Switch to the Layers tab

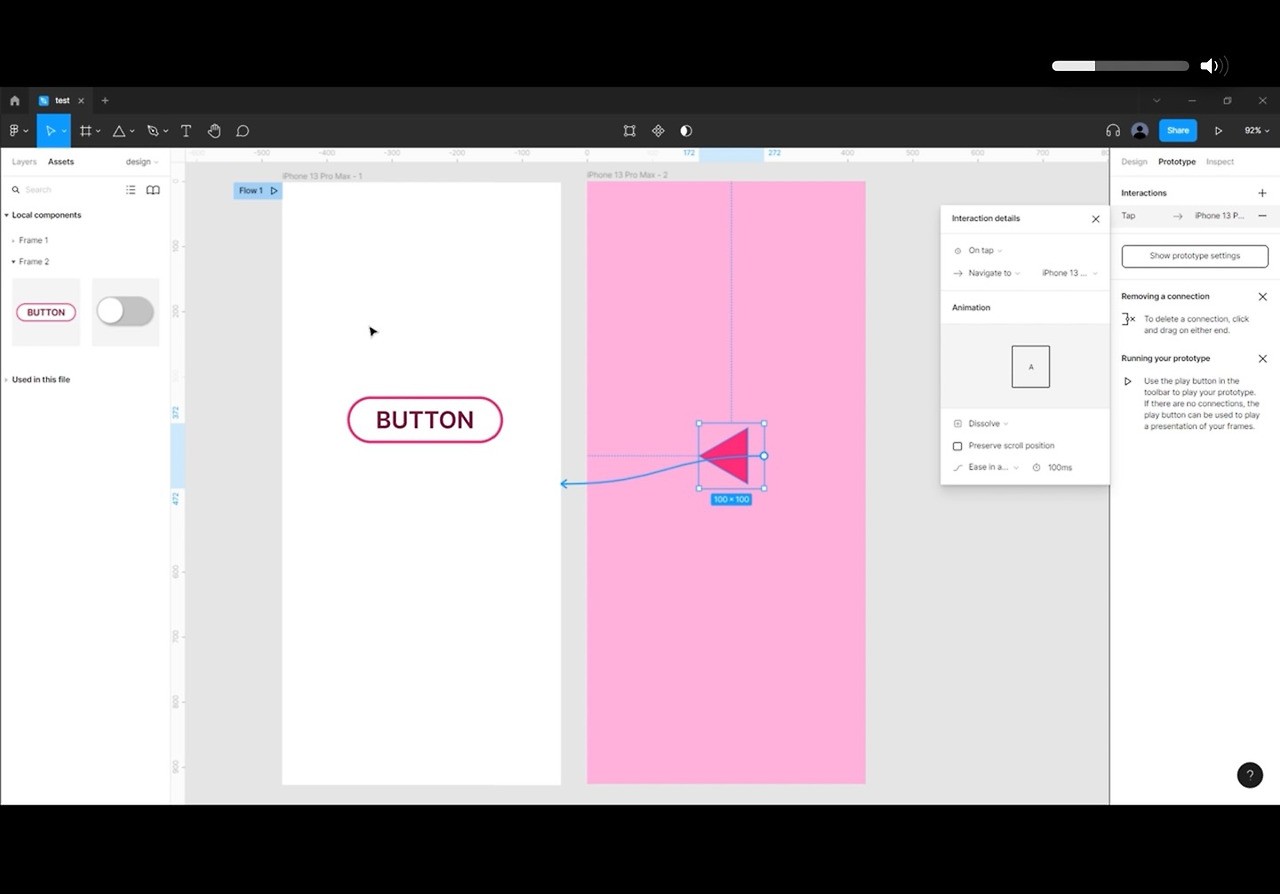pos(24,162)
